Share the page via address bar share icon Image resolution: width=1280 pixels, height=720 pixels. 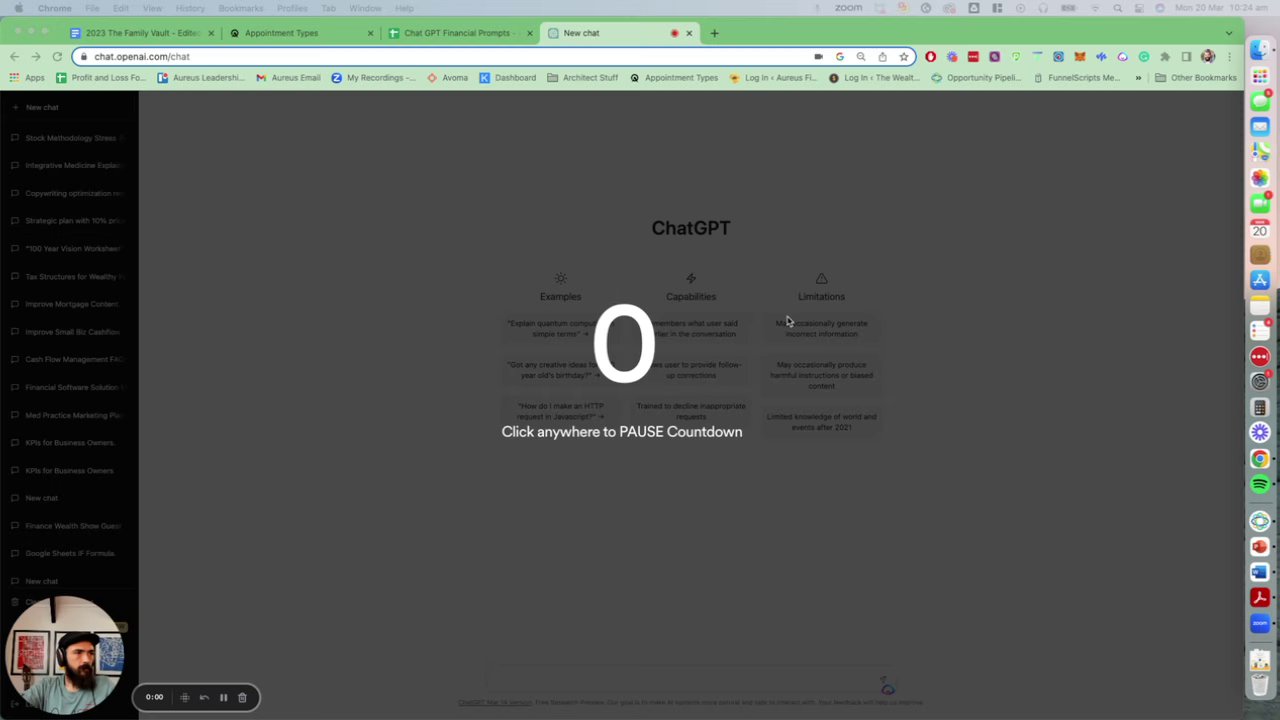[x=882, y=56]
